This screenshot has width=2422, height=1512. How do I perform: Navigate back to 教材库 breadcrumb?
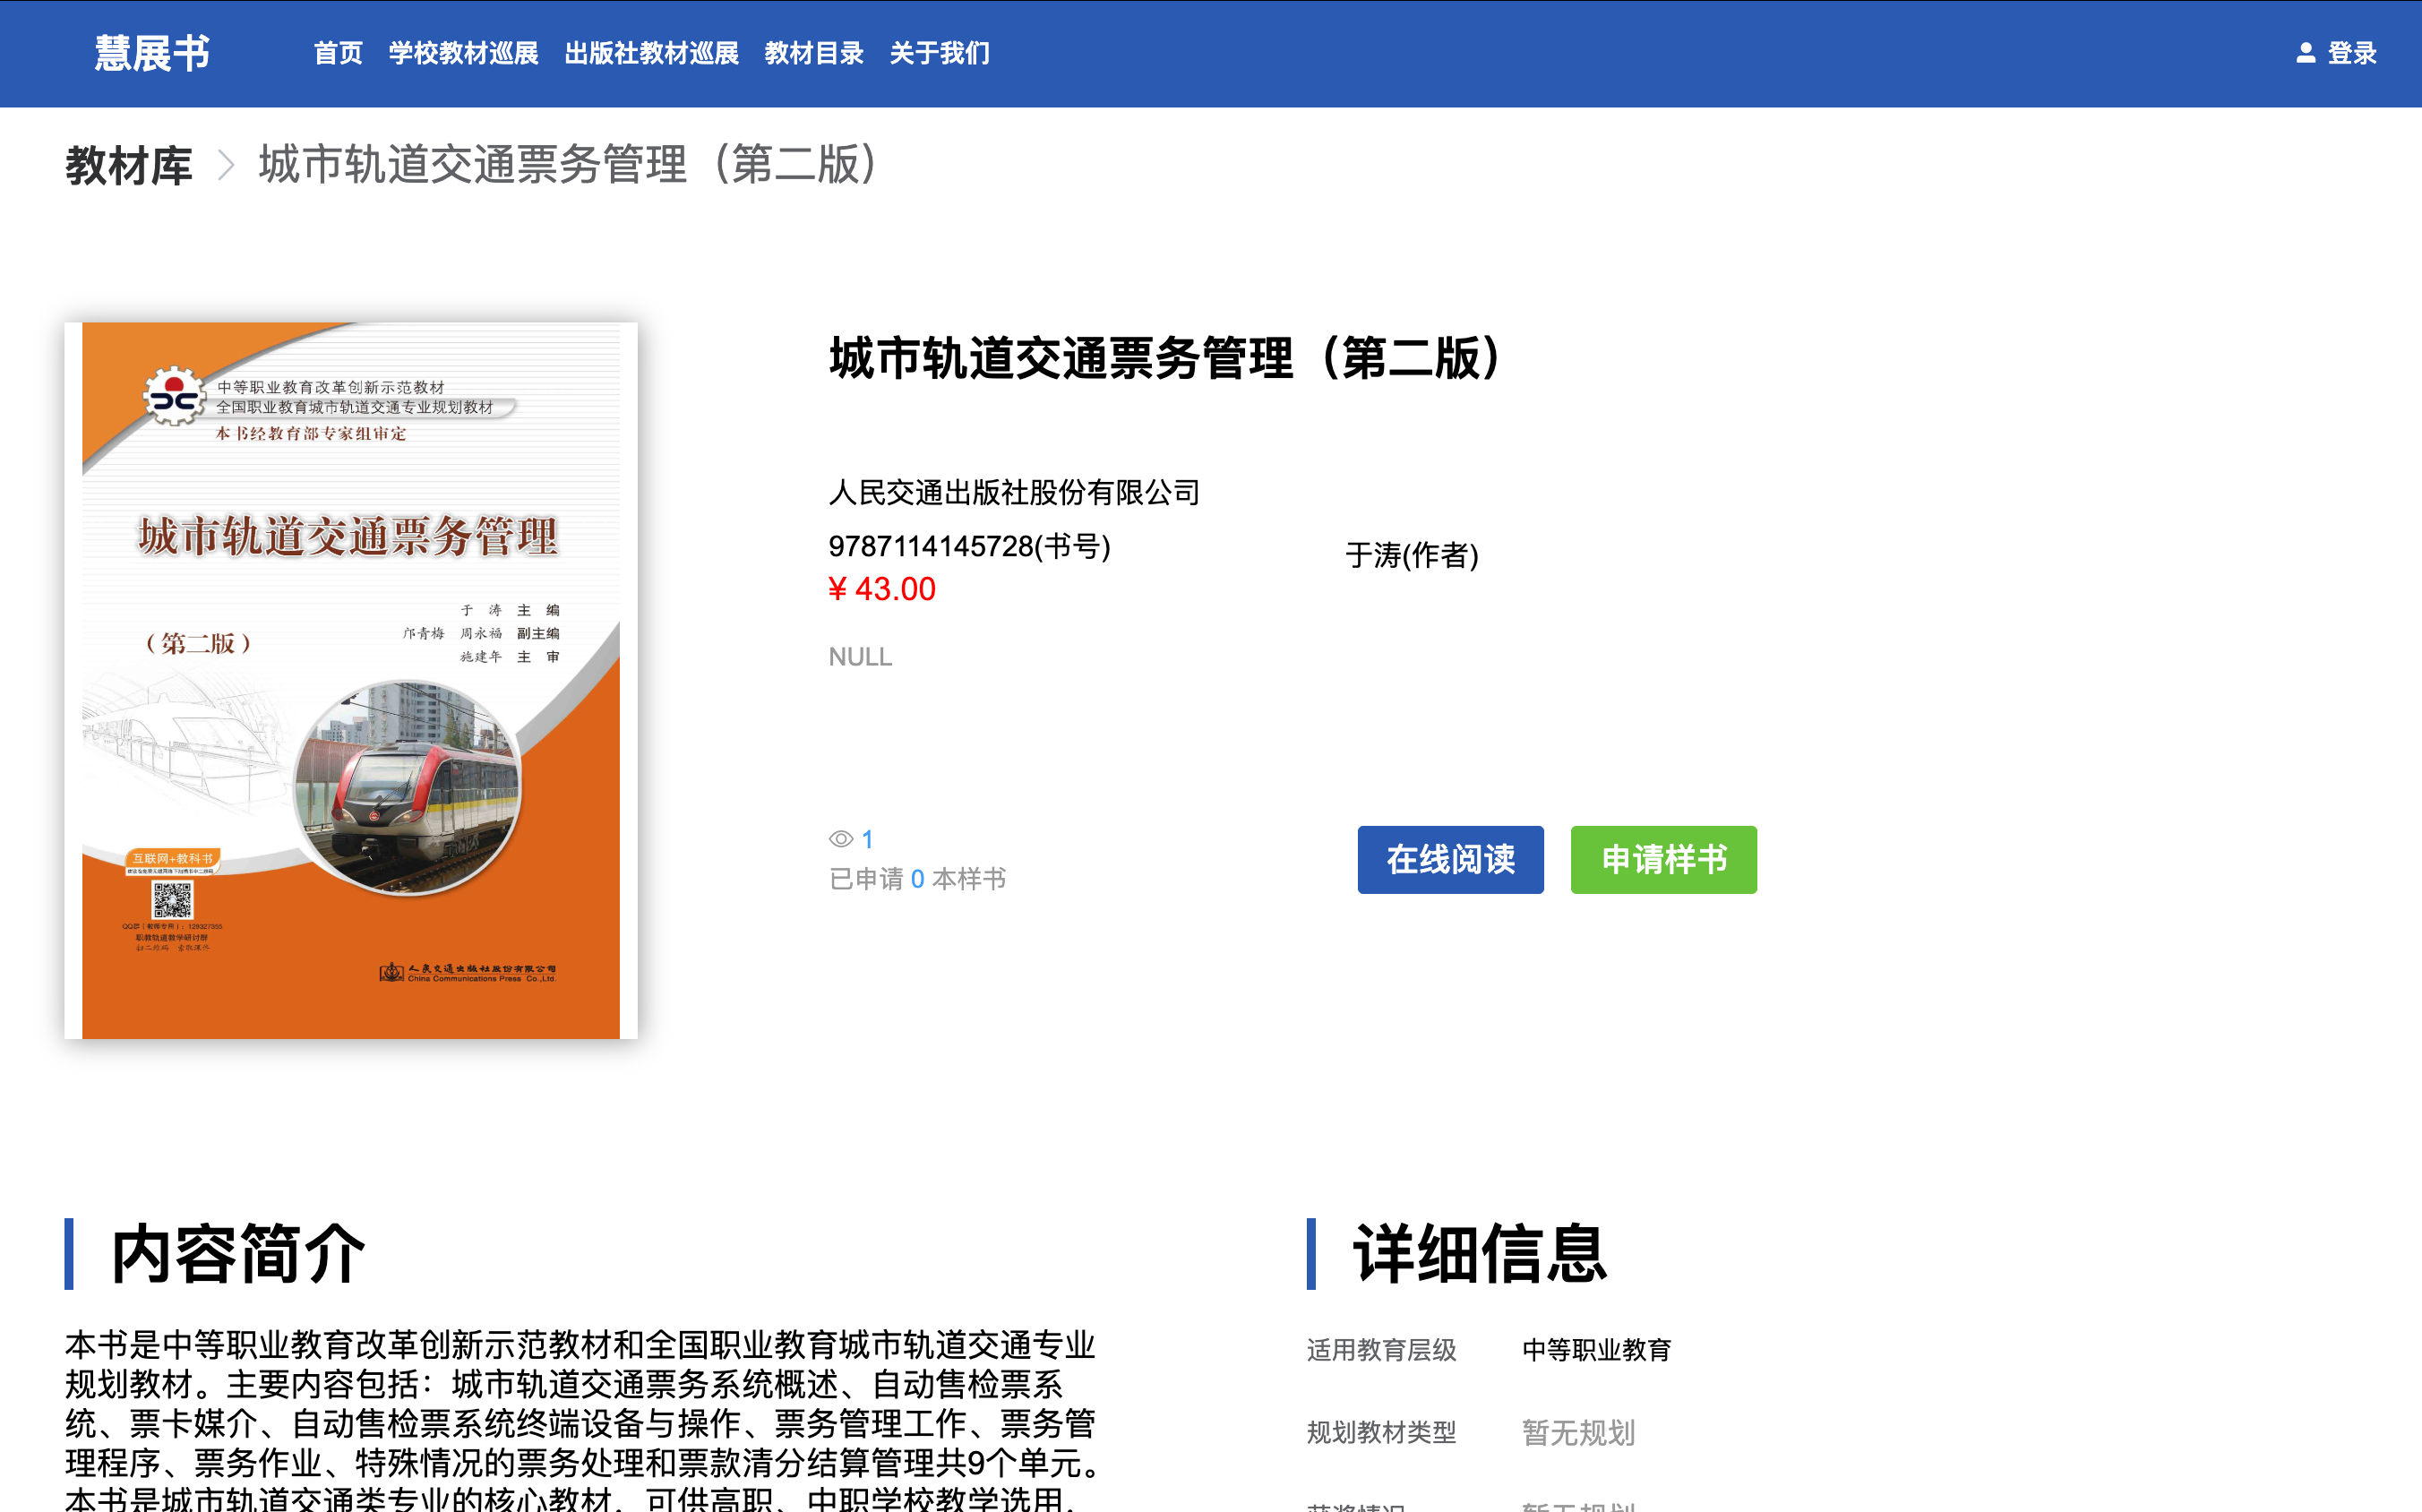pos(129,165)
